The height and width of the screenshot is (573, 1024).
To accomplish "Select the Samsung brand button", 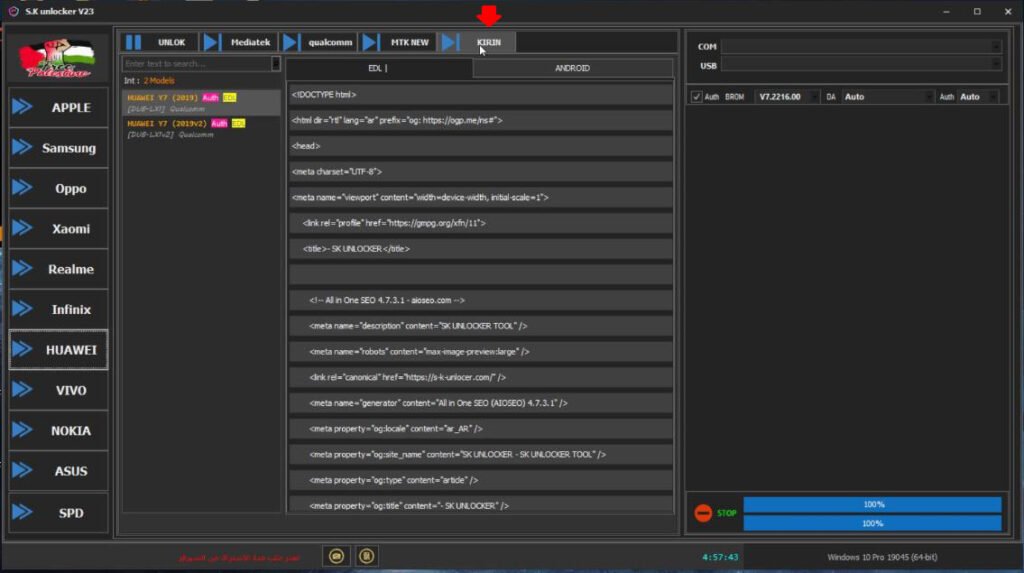I will point(58,148).
